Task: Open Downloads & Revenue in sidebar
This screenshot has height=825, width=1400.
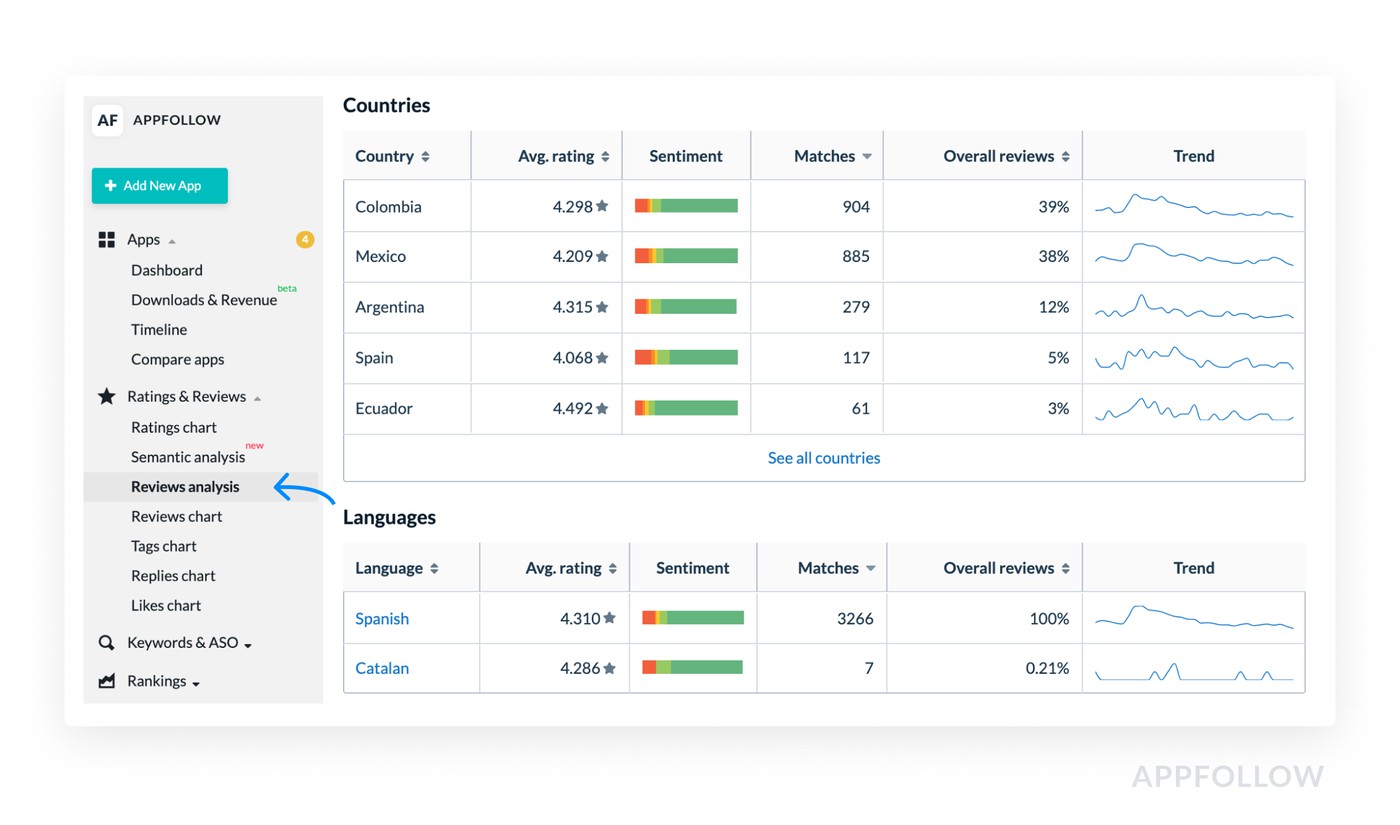Action: [x=204, y=300]
